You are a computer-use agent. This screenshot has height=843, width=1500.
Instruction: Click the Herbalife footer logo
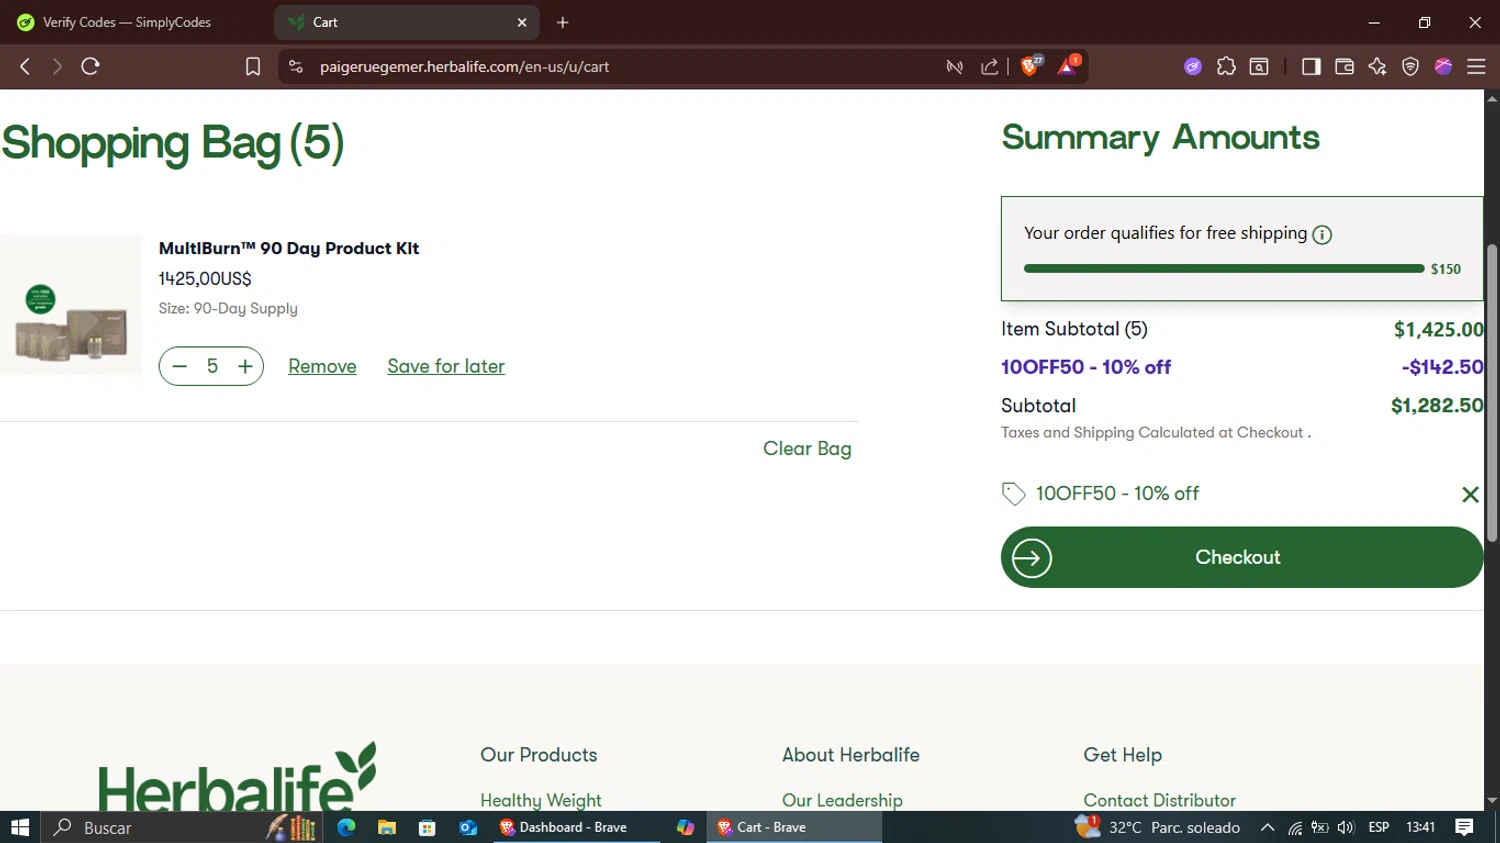(237, 776)
